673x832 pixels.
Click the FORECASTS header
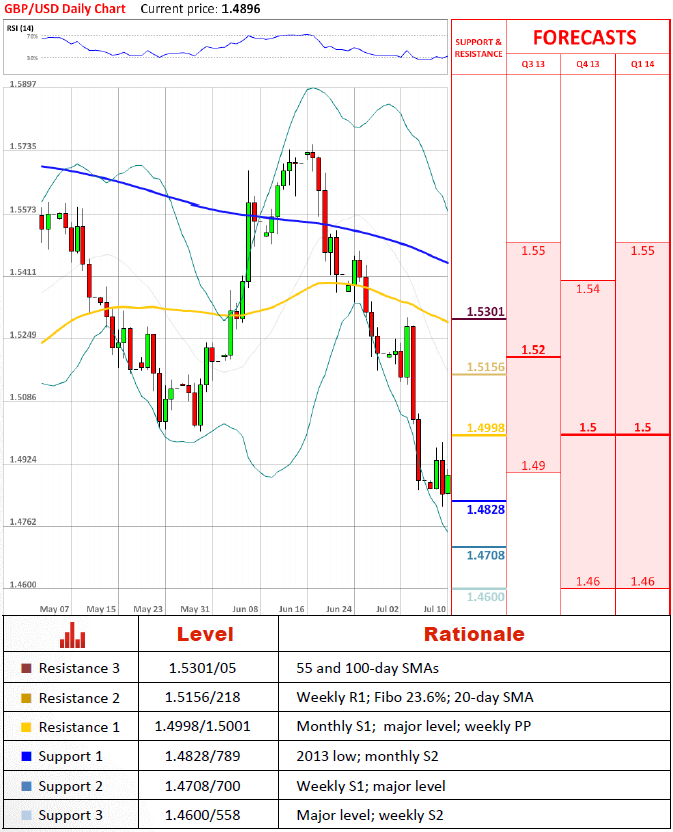coord(584,38)
